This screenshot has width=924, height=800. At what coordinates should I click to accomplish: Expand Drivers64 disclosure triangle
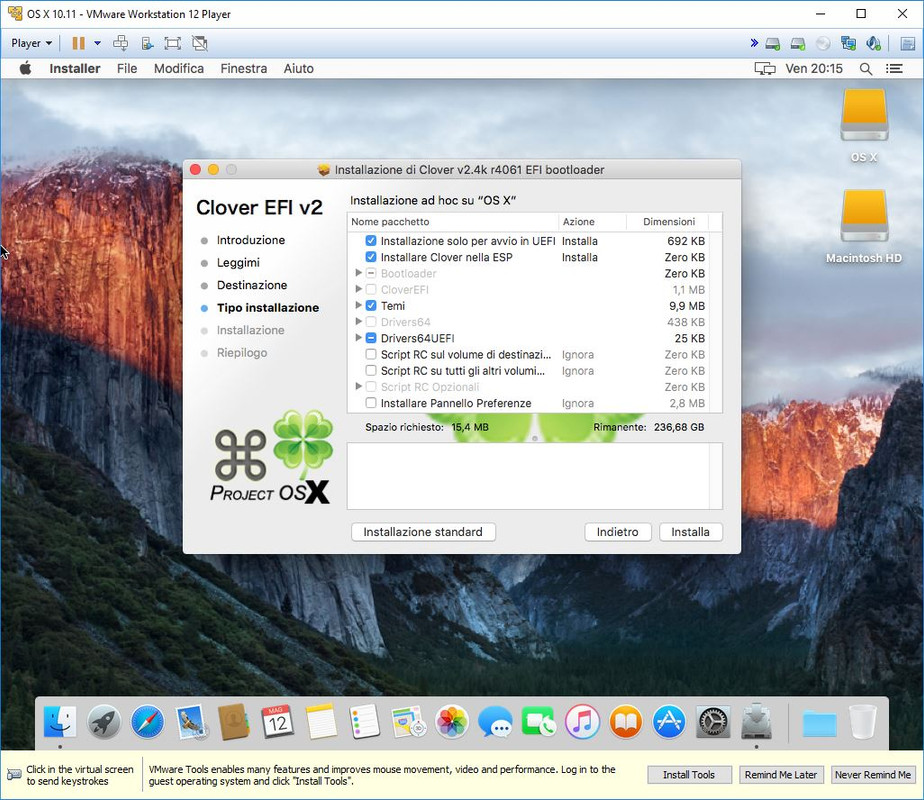pos(358,321)
